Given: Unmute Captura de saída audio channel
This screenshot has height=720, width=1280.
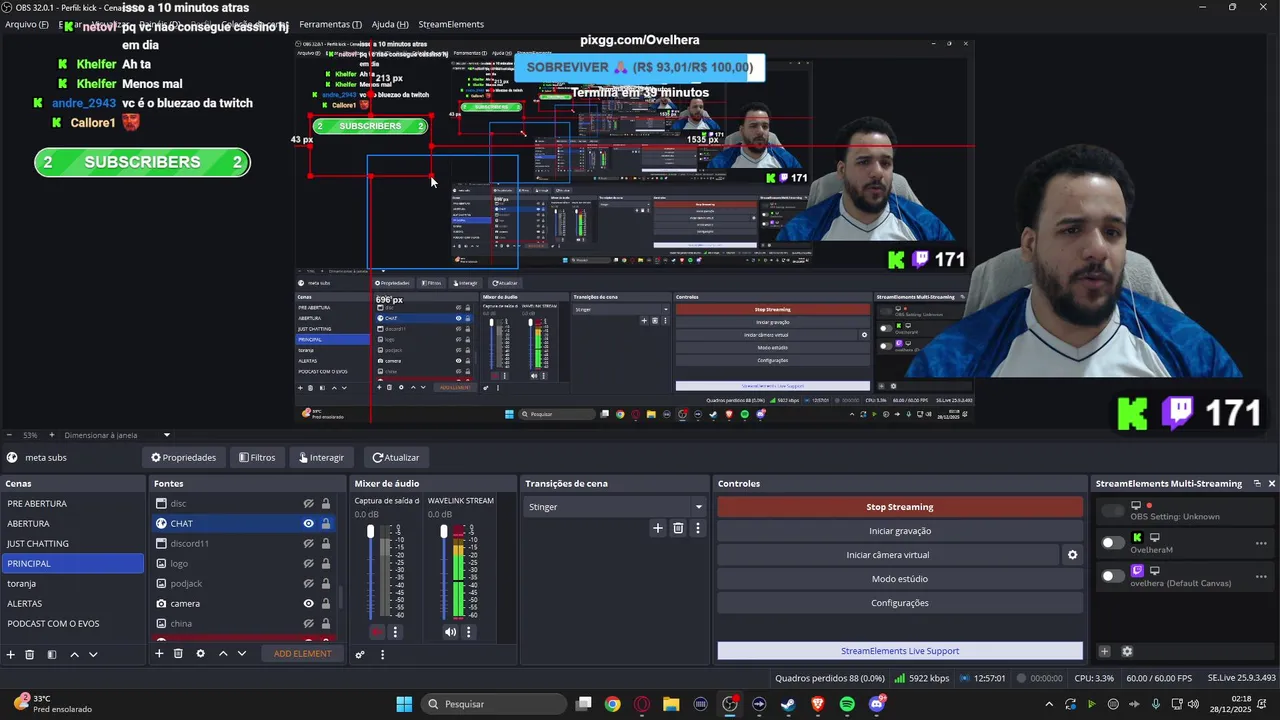Looking at the screenshot, I should click(376, 632).
